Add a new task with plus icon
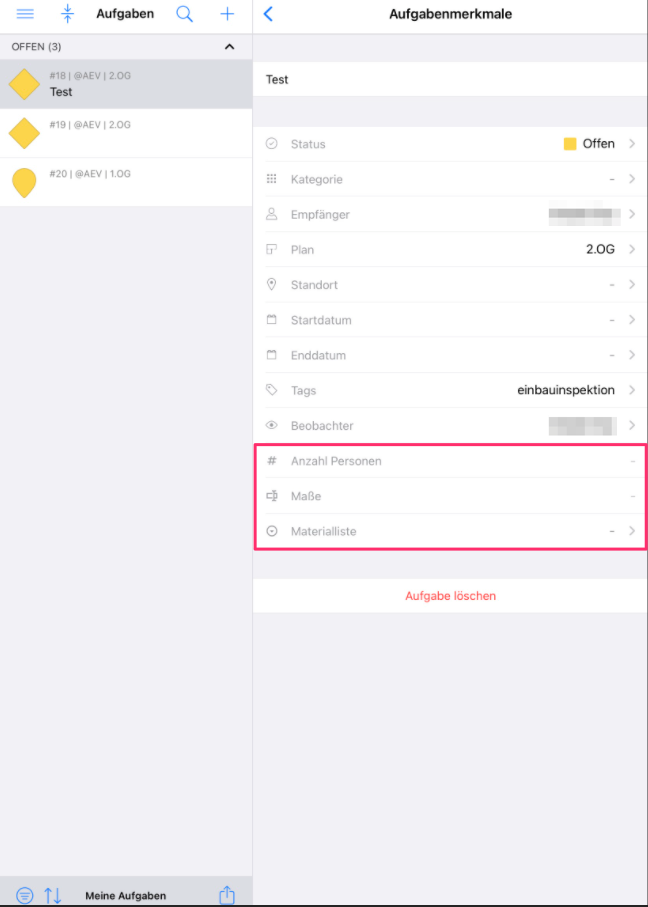This screenshot has width=648, height=907. pos(227,14)
